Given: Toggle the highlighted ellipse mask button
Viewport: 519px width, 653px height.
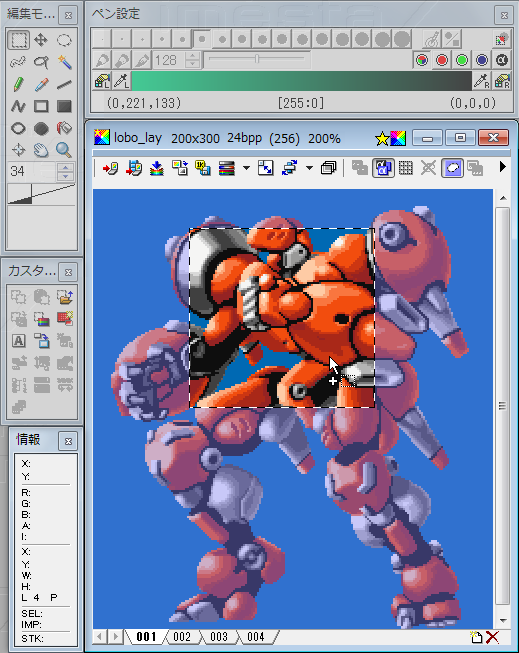Looking at the screenshot, I should pyautogui.click(x=452, y=168).
